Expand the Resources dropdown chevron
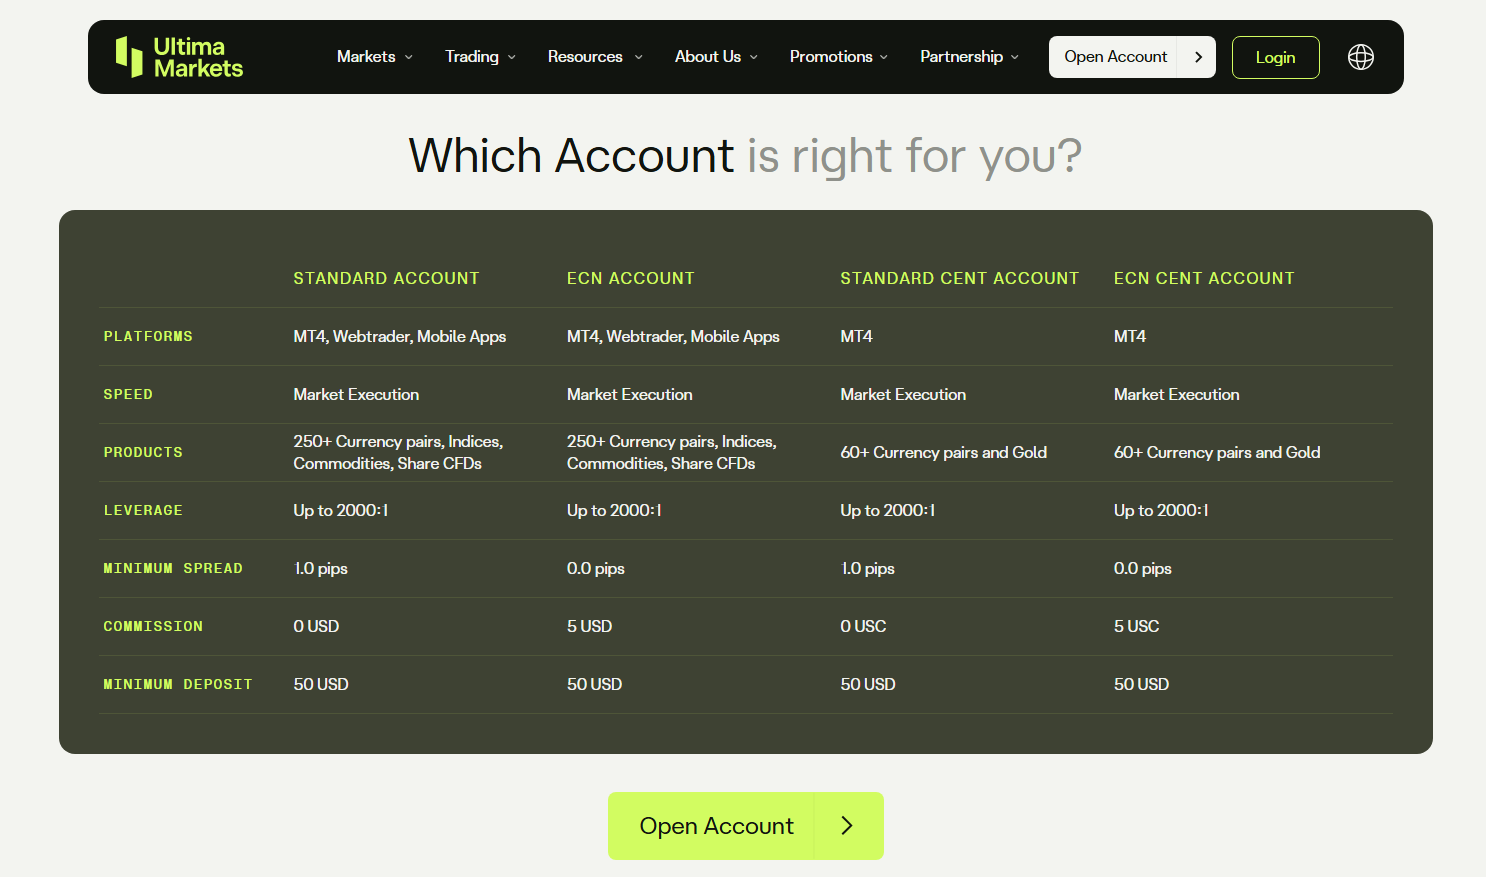1486x877 pixels. click(x=638, y=57)
